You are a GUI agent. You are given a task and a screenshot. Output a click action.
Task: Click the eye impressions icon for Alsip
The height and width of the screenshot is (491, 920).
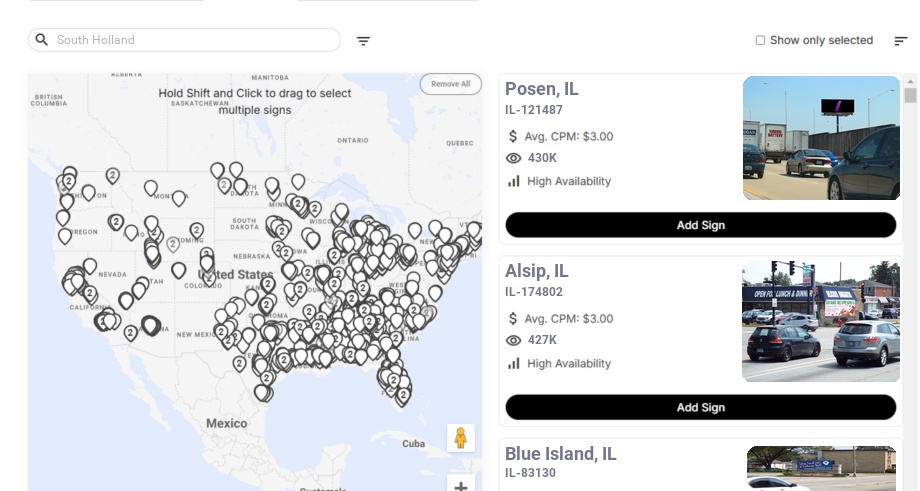(x=514, y=340)
